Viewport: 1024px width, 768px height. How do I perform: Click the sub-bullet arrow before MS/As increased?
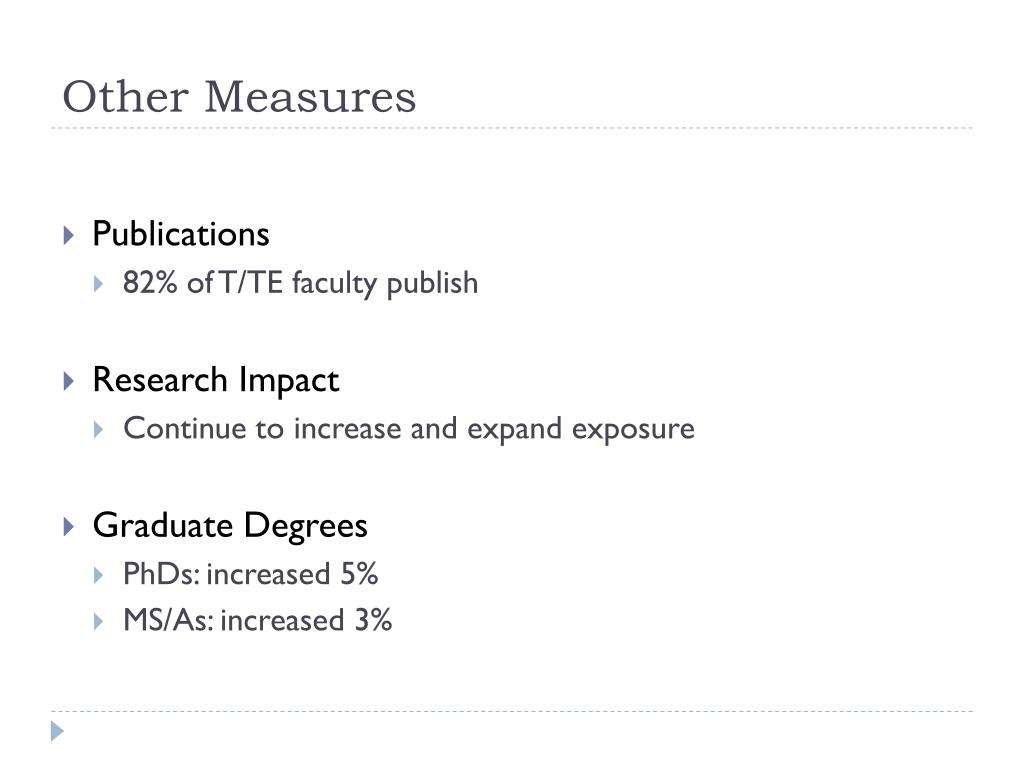click(99, 621)
